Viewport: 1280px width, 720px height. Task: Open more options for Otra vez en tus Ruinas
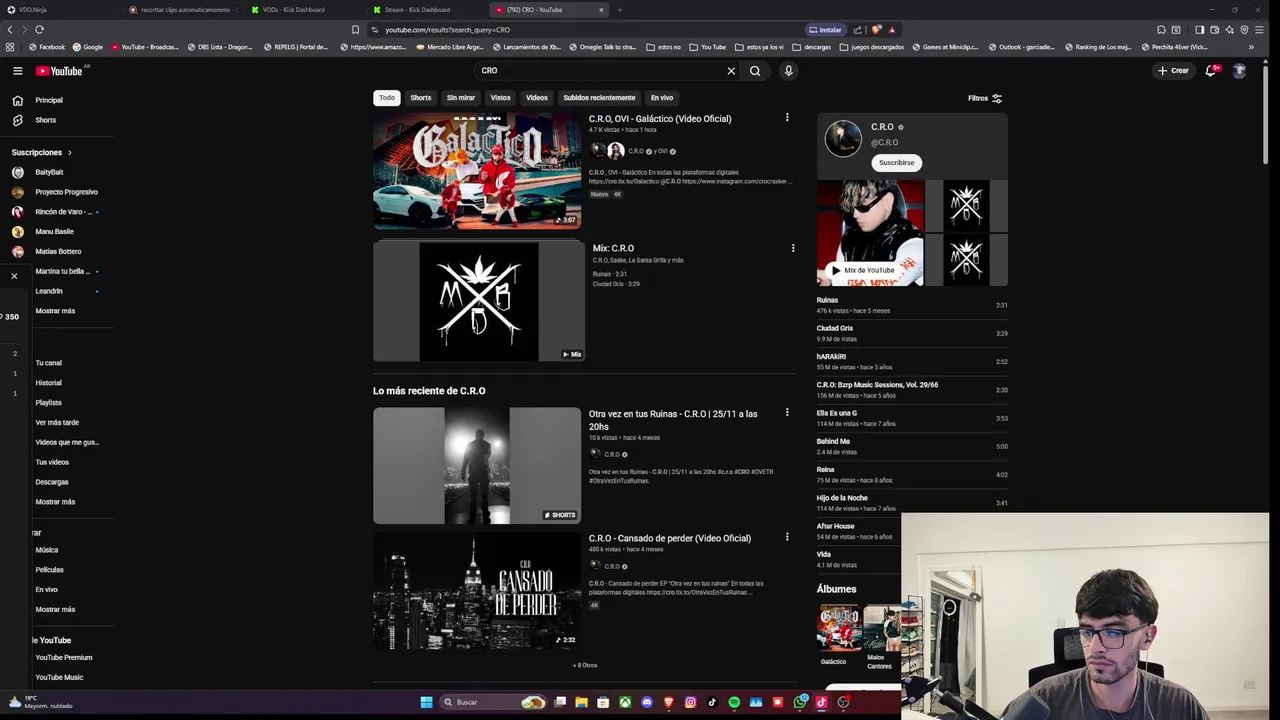pos(787,412)
